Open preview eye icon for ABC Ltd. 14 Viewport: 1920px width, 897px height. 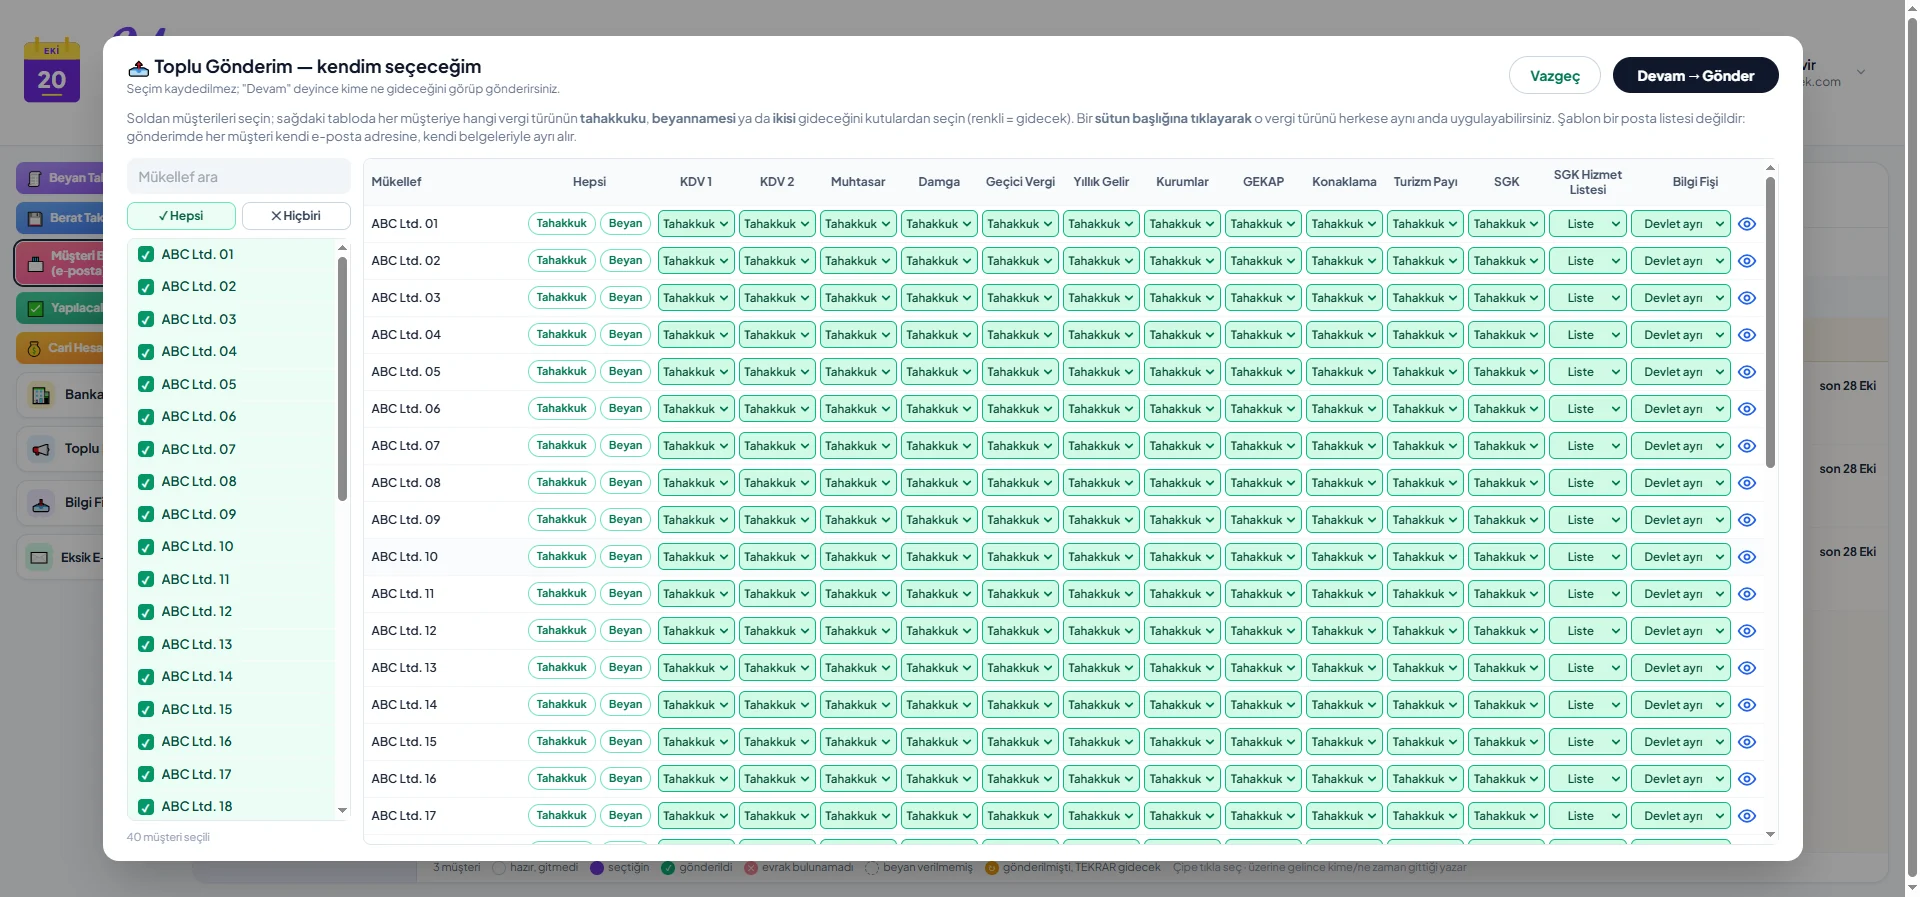tap(1747, 705)
